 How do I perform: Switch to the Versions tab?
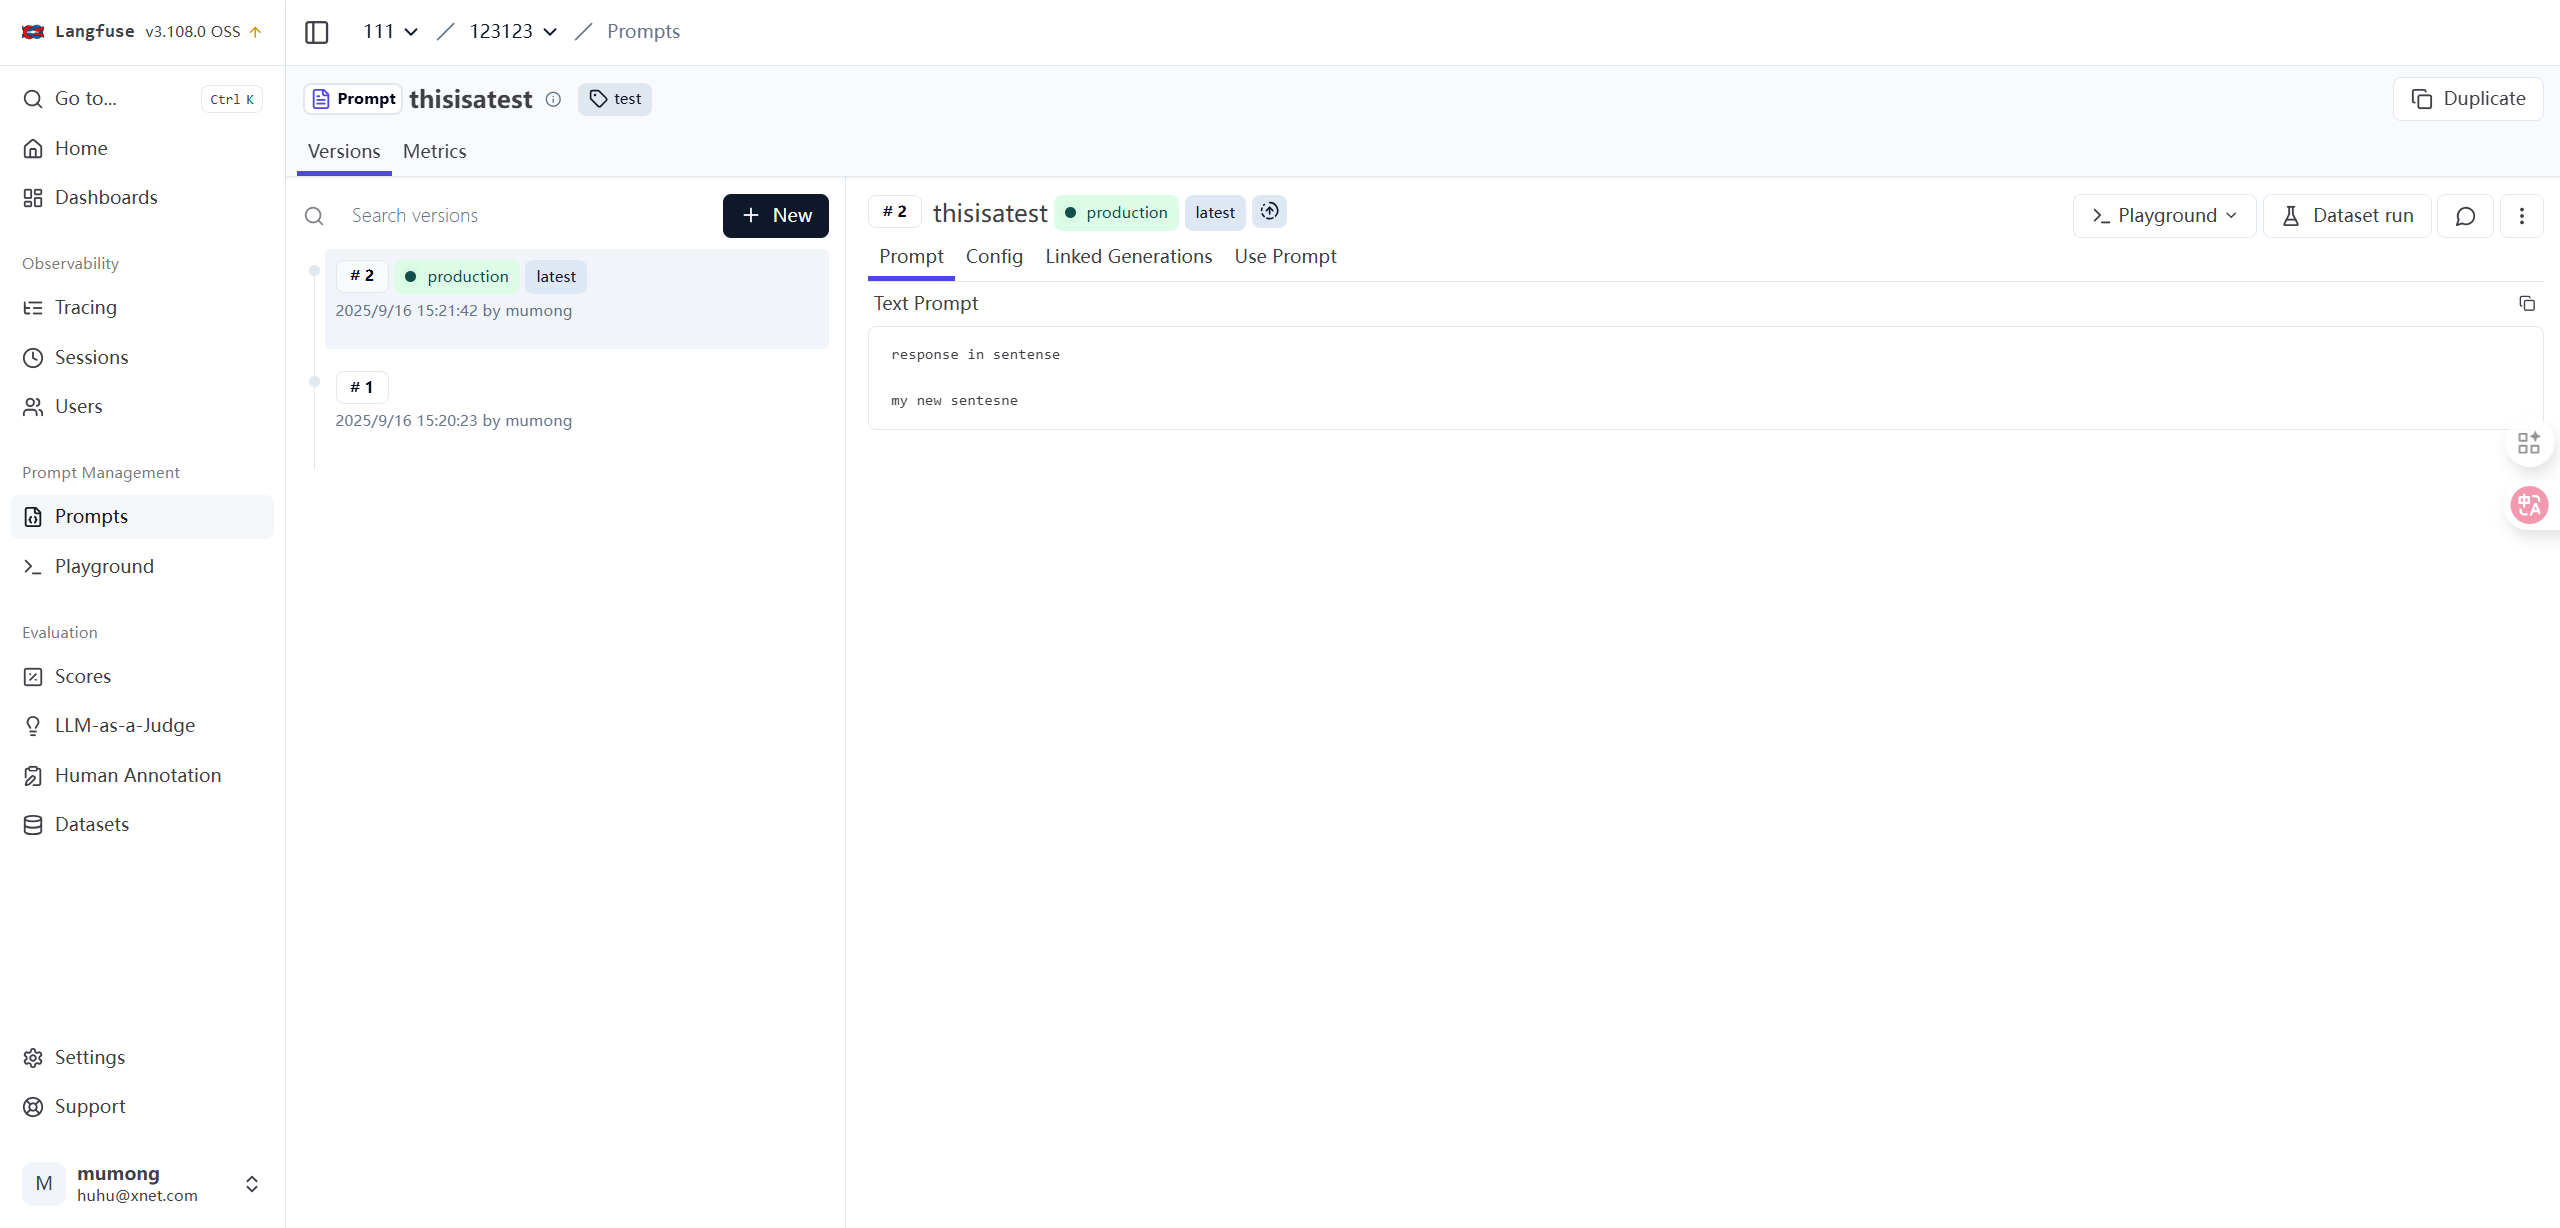[x=344, y=151]
